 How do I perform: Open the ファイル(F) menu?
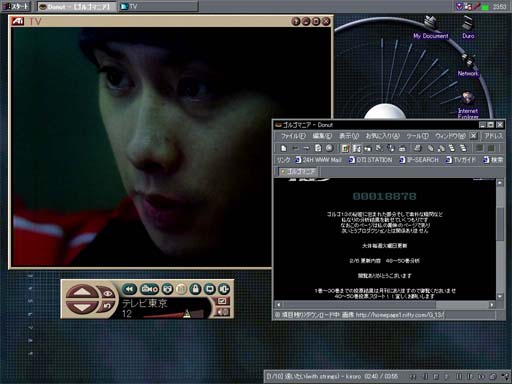pyautogui.click(x=293, y=136)
